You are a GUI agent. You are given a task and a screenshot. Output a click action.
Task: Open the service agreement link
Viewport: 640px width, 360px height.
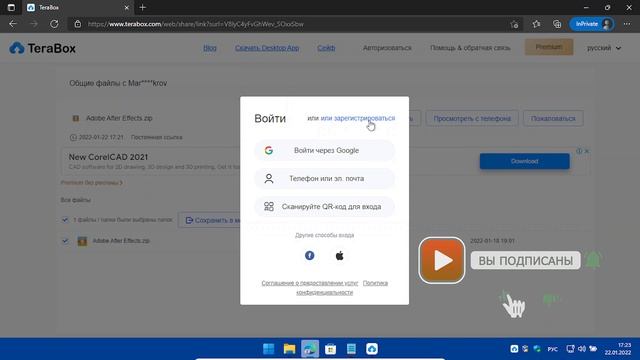tap(309, 283)
